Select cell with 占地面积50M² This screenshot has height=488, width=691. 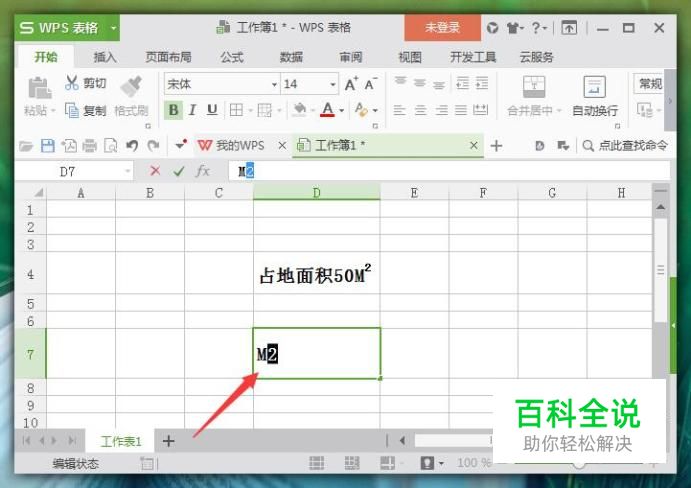pos(316,273)
